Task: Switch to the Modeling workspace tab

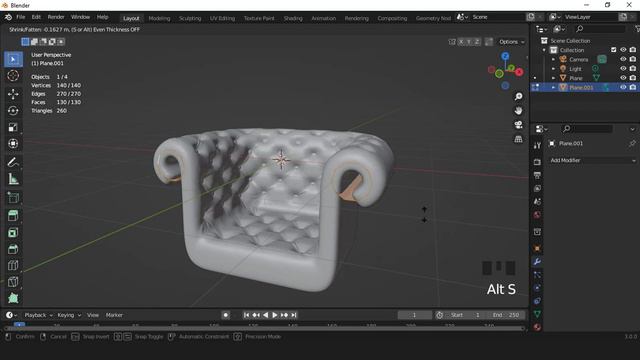Action: pos(159,18)
